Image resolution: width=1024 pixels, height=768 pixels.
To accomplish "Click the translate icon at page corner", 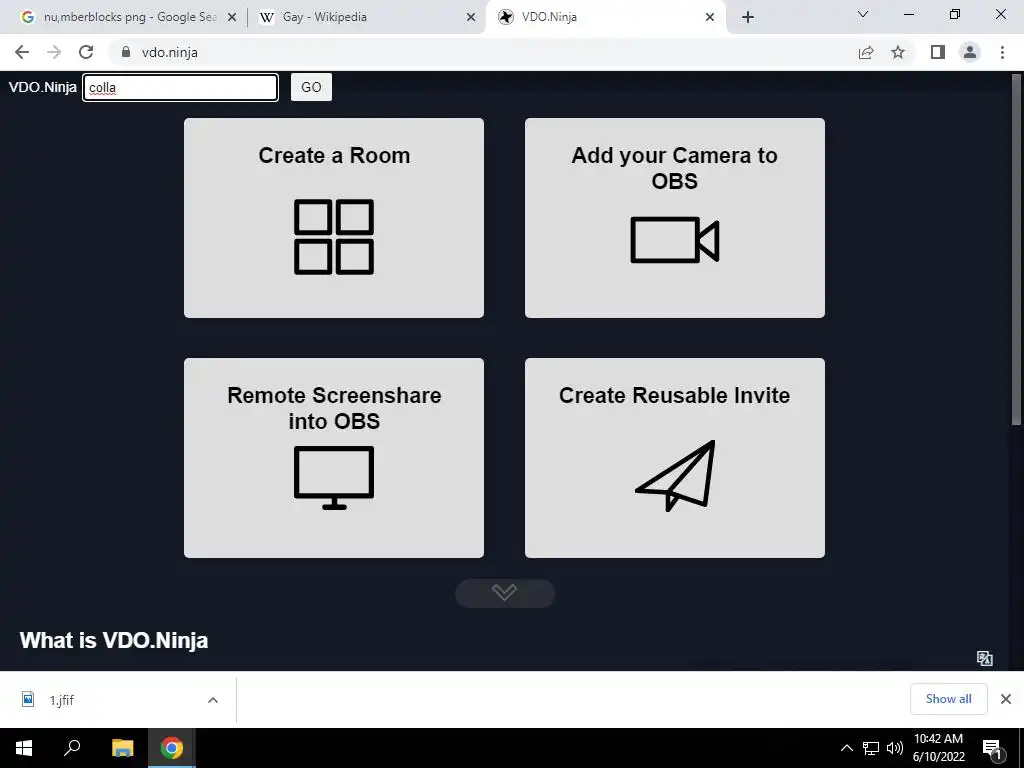I will (984, 658).
